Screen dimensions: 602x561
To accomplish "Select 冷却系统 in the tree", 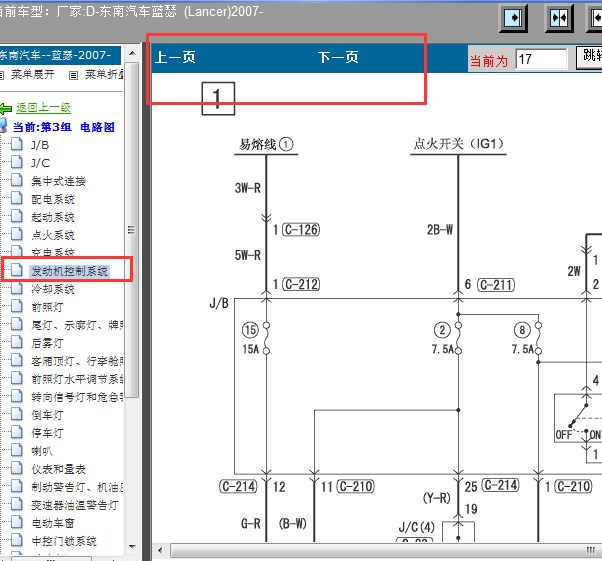I will click(53, 289).
